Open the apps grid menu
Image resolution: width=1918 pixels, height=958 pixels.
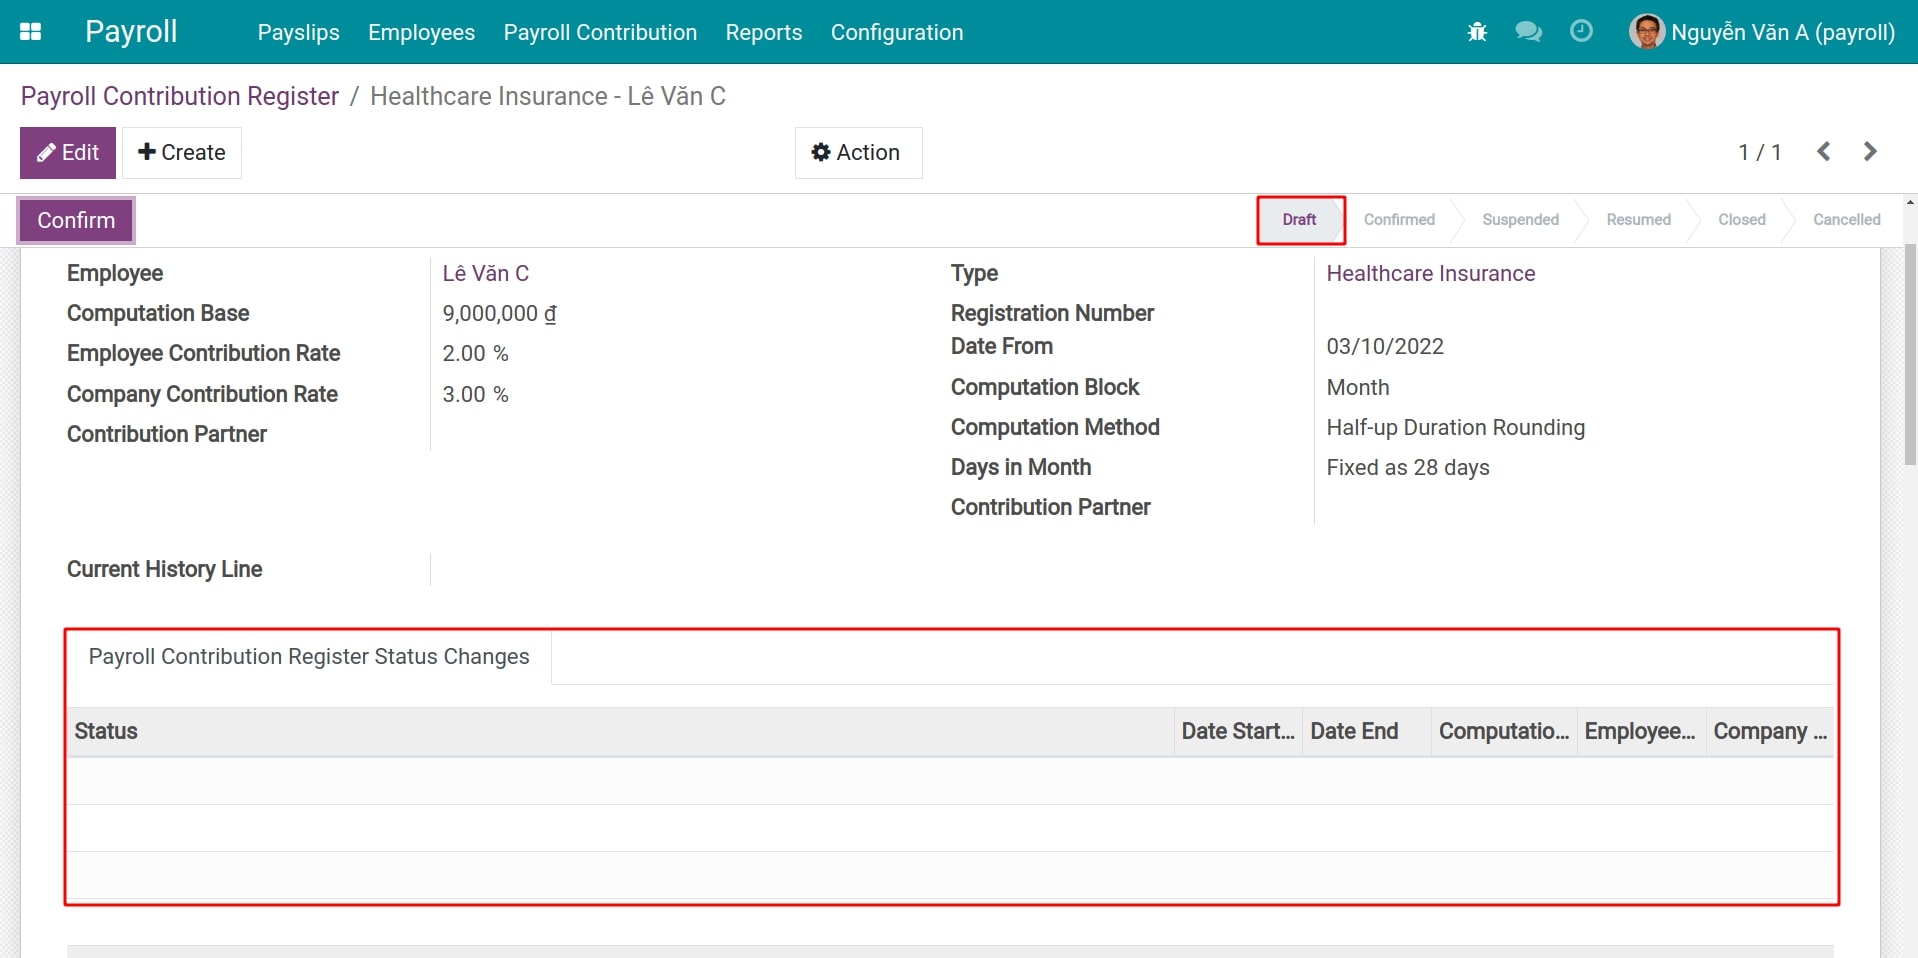click(31, 31)
